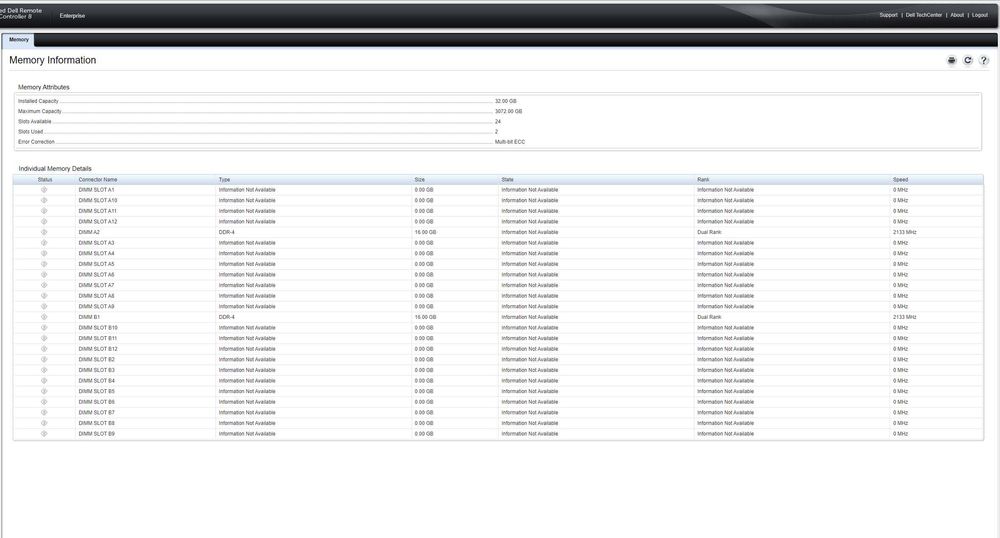
Task: Click the Logout link
Action: tap(980, 15)
